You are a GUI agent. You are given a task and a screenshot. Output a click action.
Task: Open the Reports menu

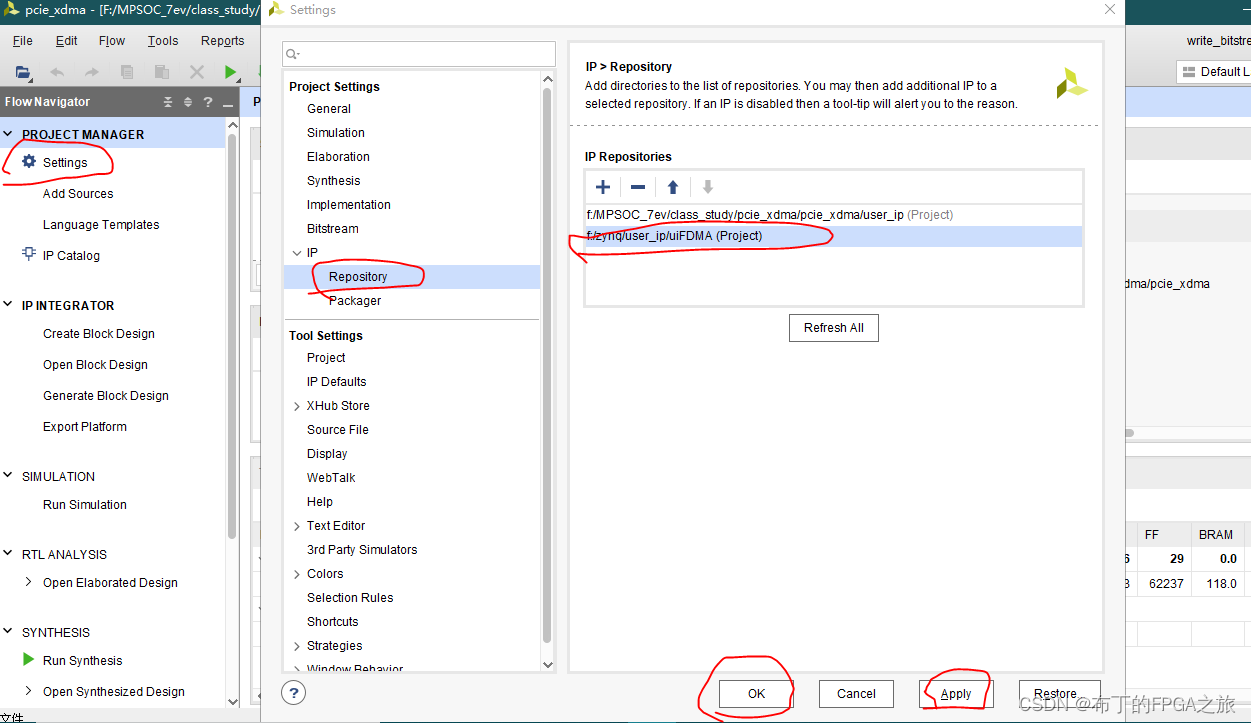[x=222, y=41]
